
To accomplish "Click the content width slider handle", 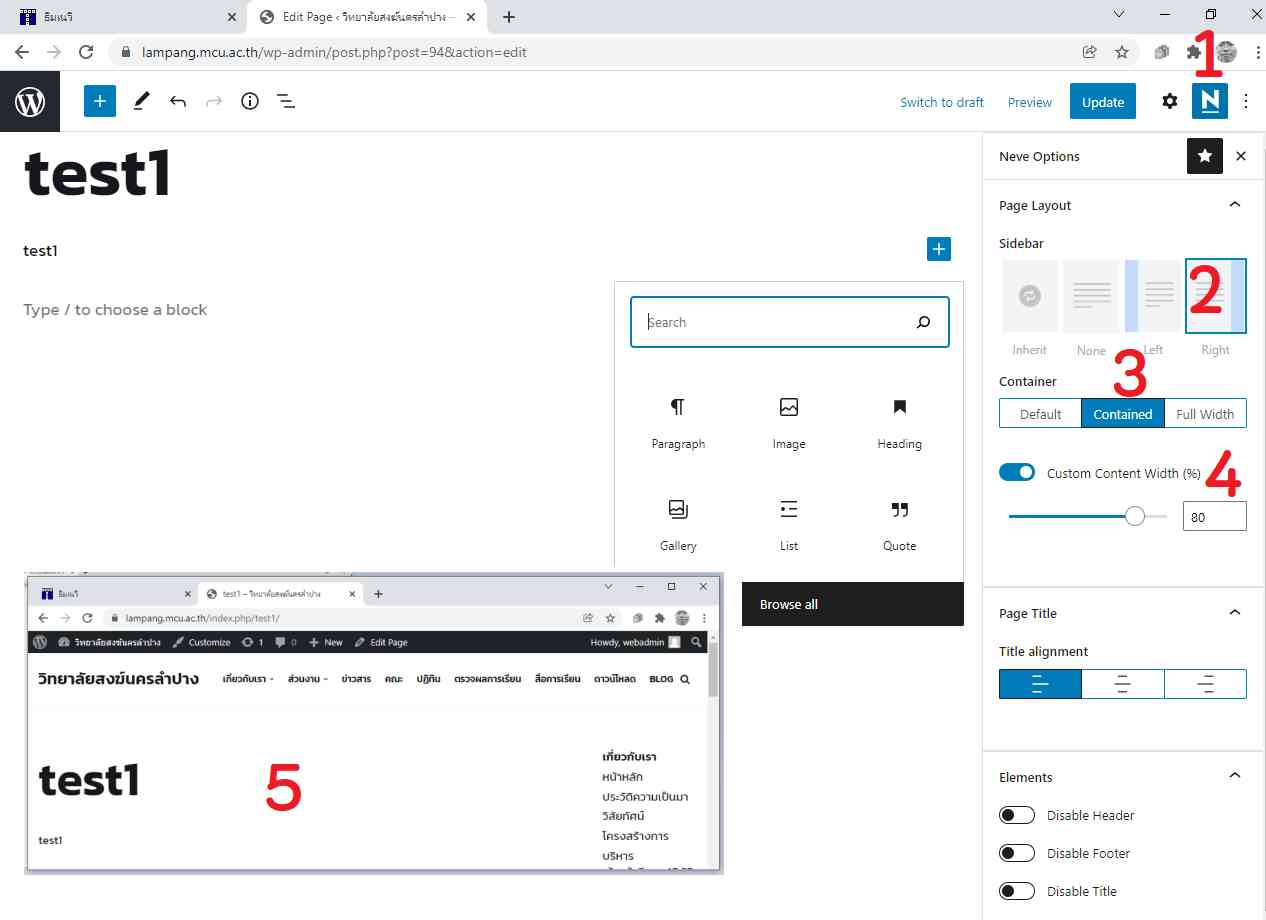I will click(1135, 516).
